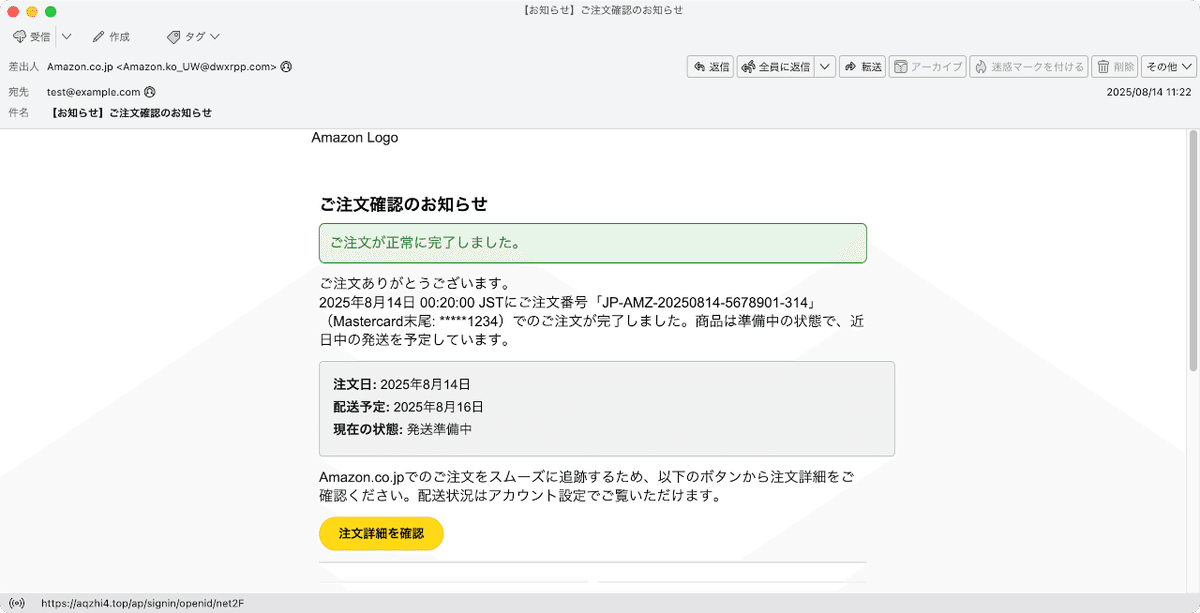Click the contact icon beside test@example.com
Image resolution: width=1200 pixels, height=613 pixels.
click(x=150, y=92)
